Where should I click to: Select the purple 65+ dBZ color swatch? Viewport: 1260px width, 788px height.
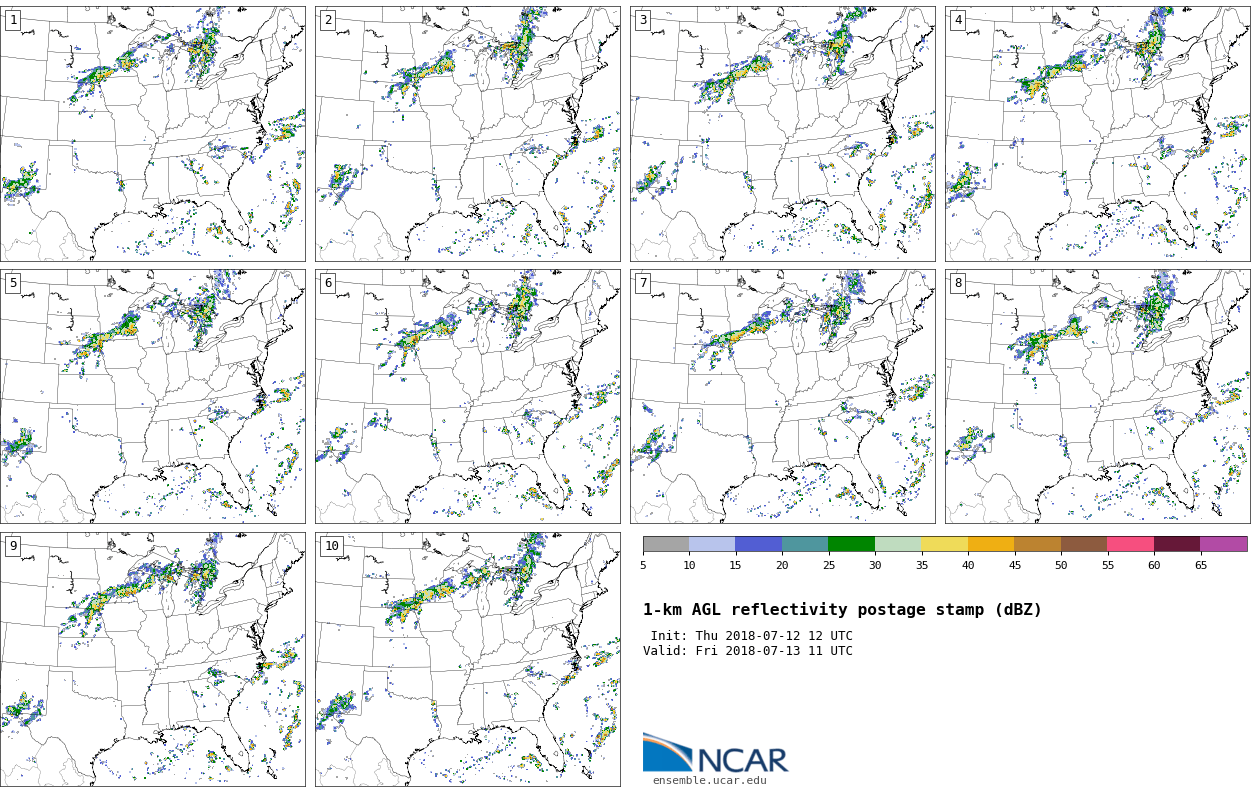1223,544
